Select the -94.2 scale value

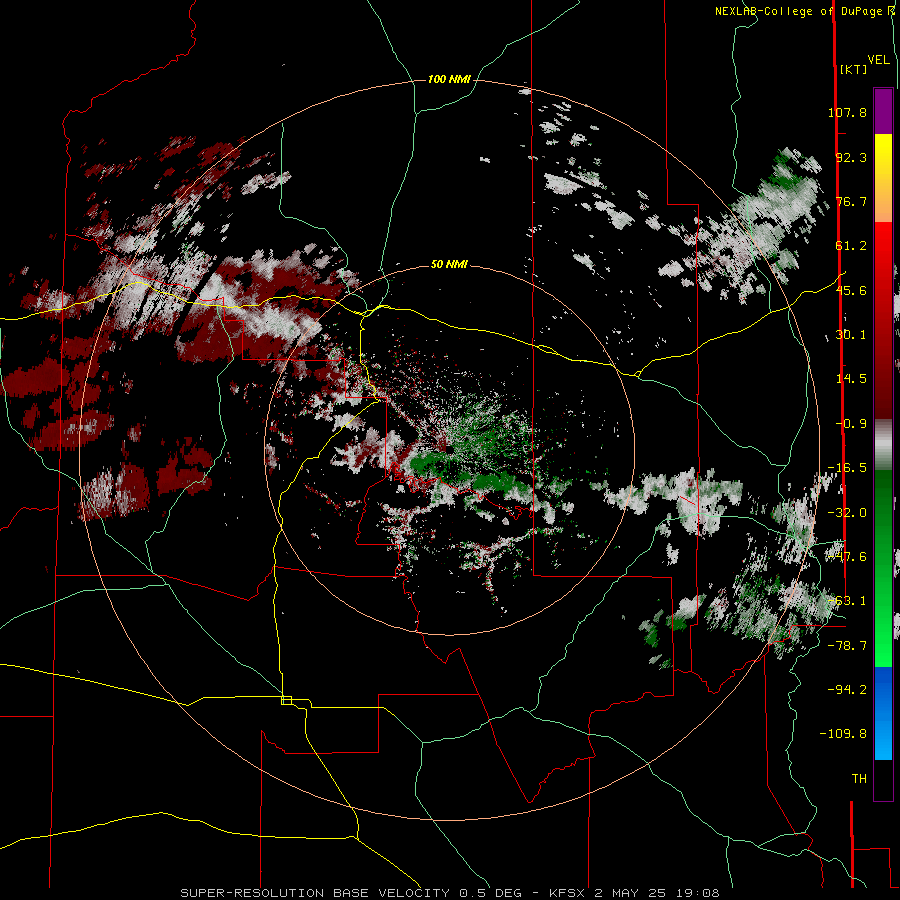tap(847, 689)
